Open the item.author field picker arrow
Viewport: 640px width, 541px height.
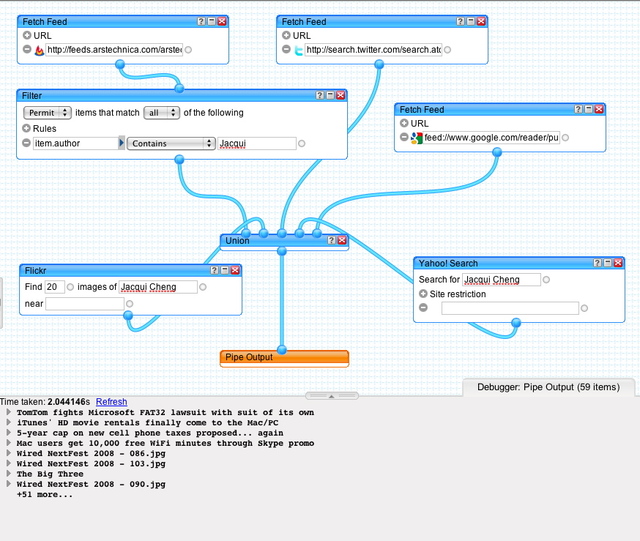click(121, 143)
